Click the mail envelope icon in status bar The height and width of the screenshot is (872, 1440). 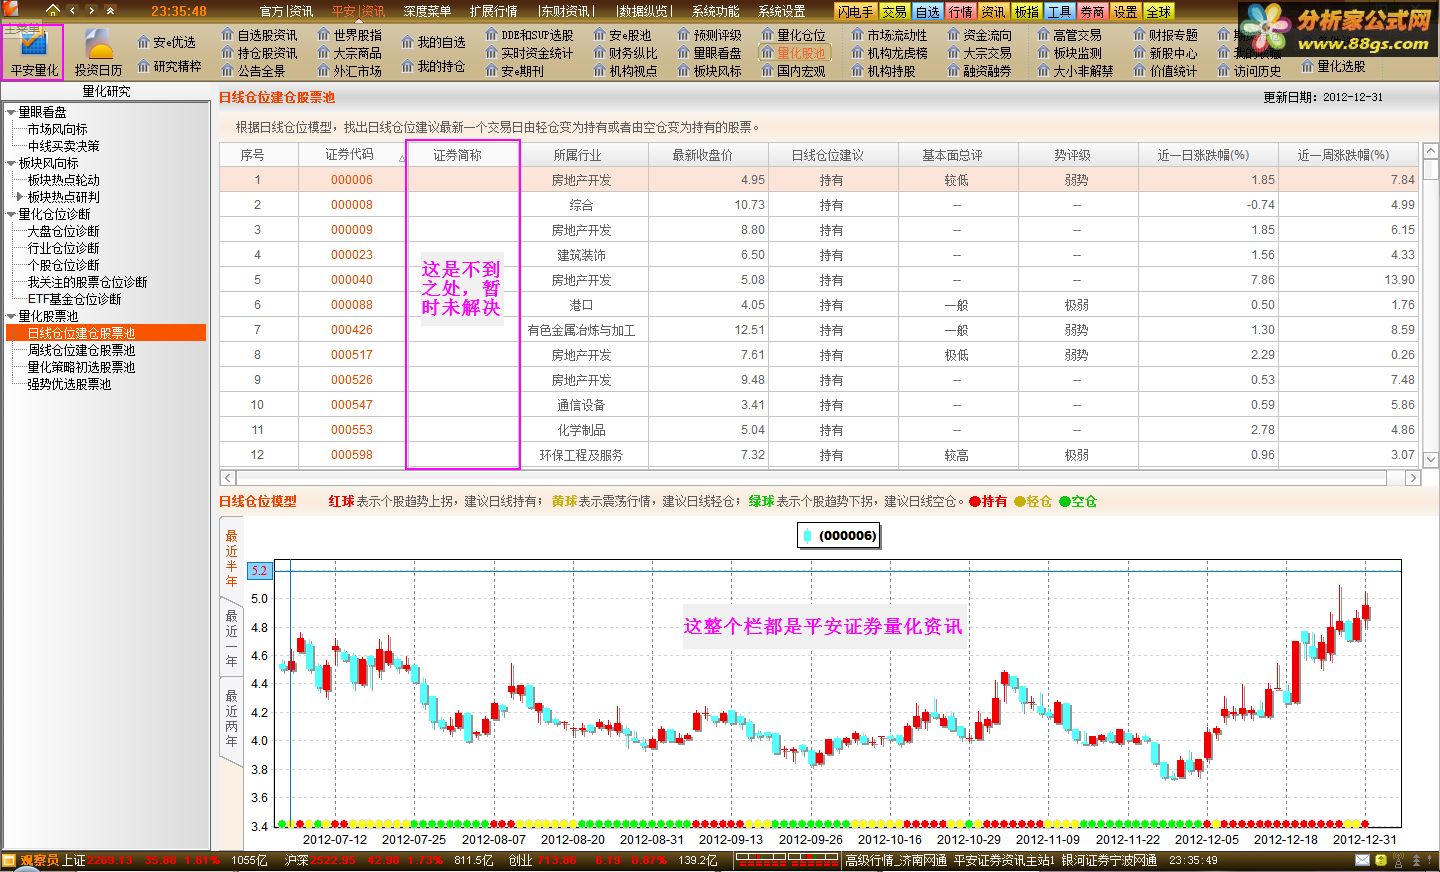1362,860
